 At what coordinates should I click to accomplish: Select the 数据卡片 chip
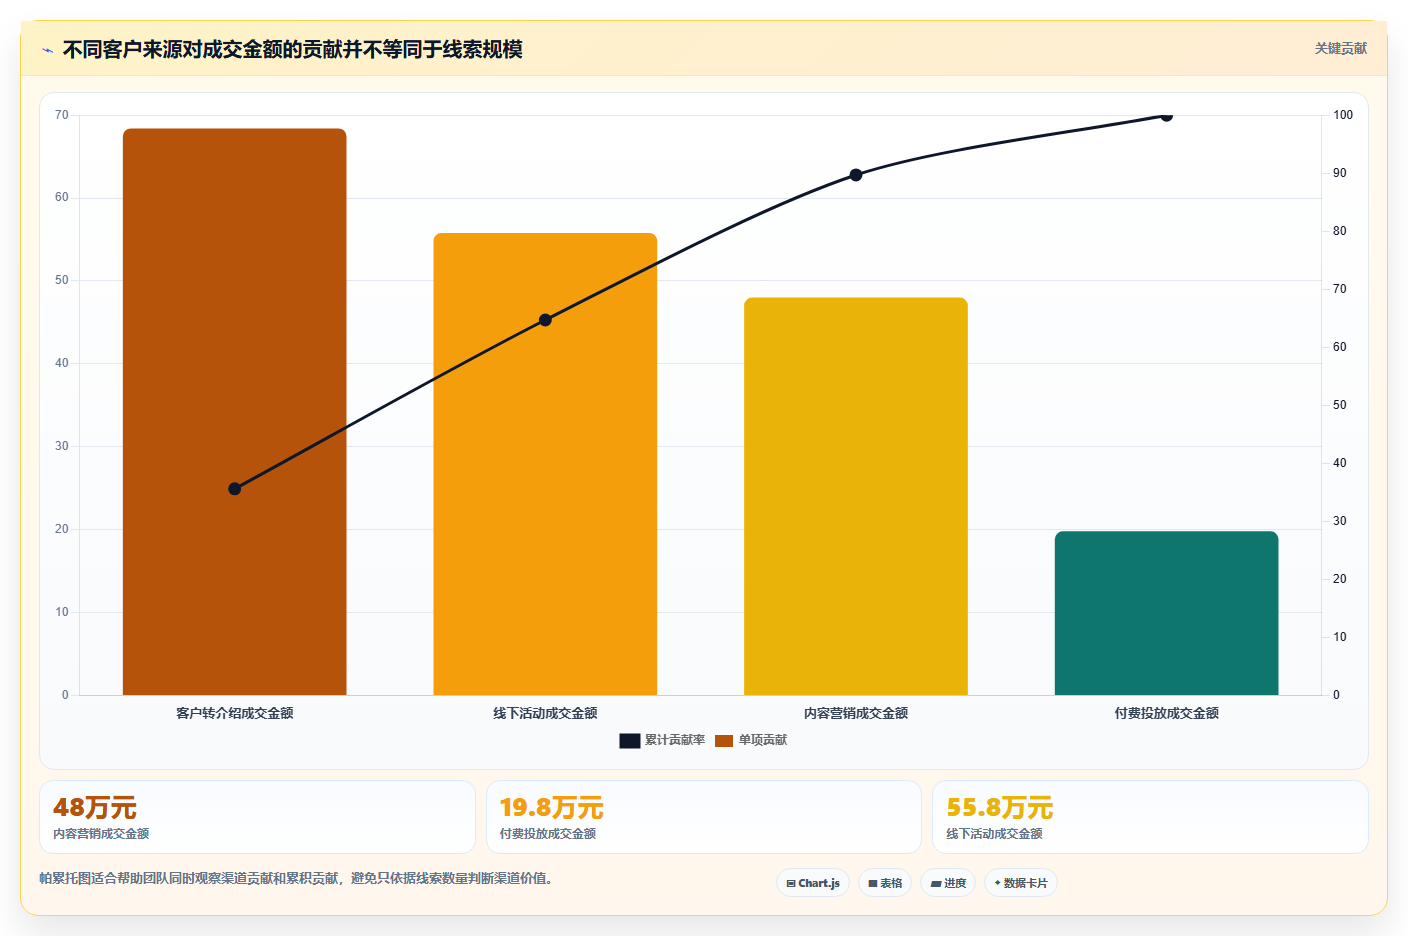1021,883
